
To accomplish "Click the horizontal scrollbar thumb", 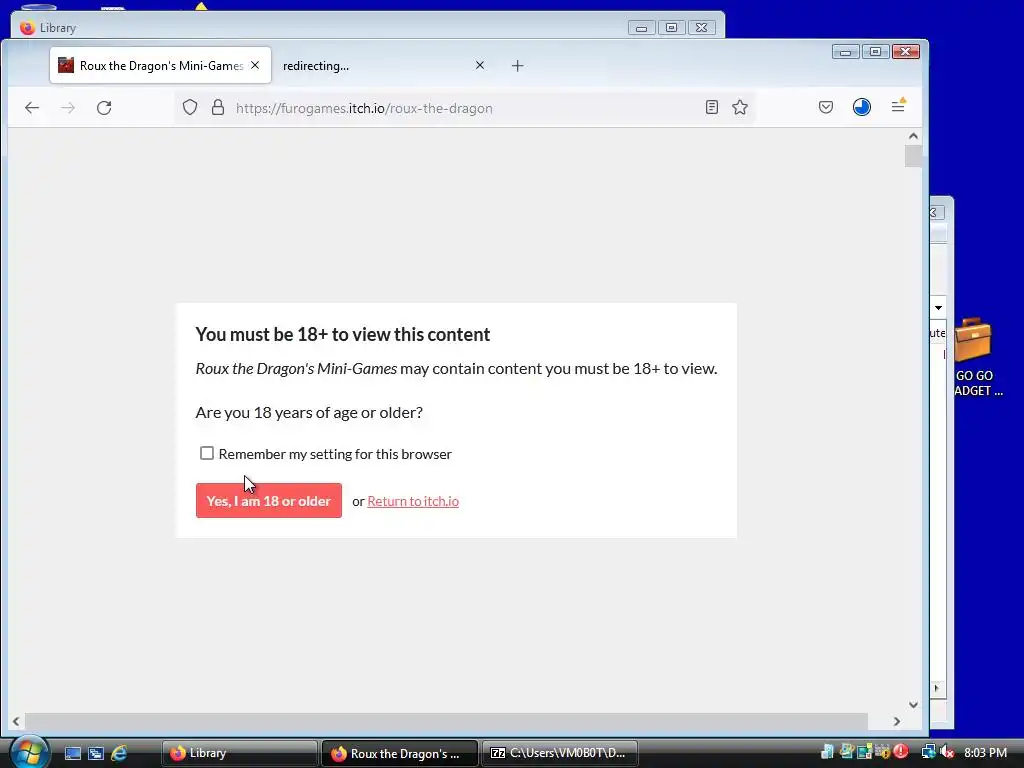I will click(x=446, y=722).
